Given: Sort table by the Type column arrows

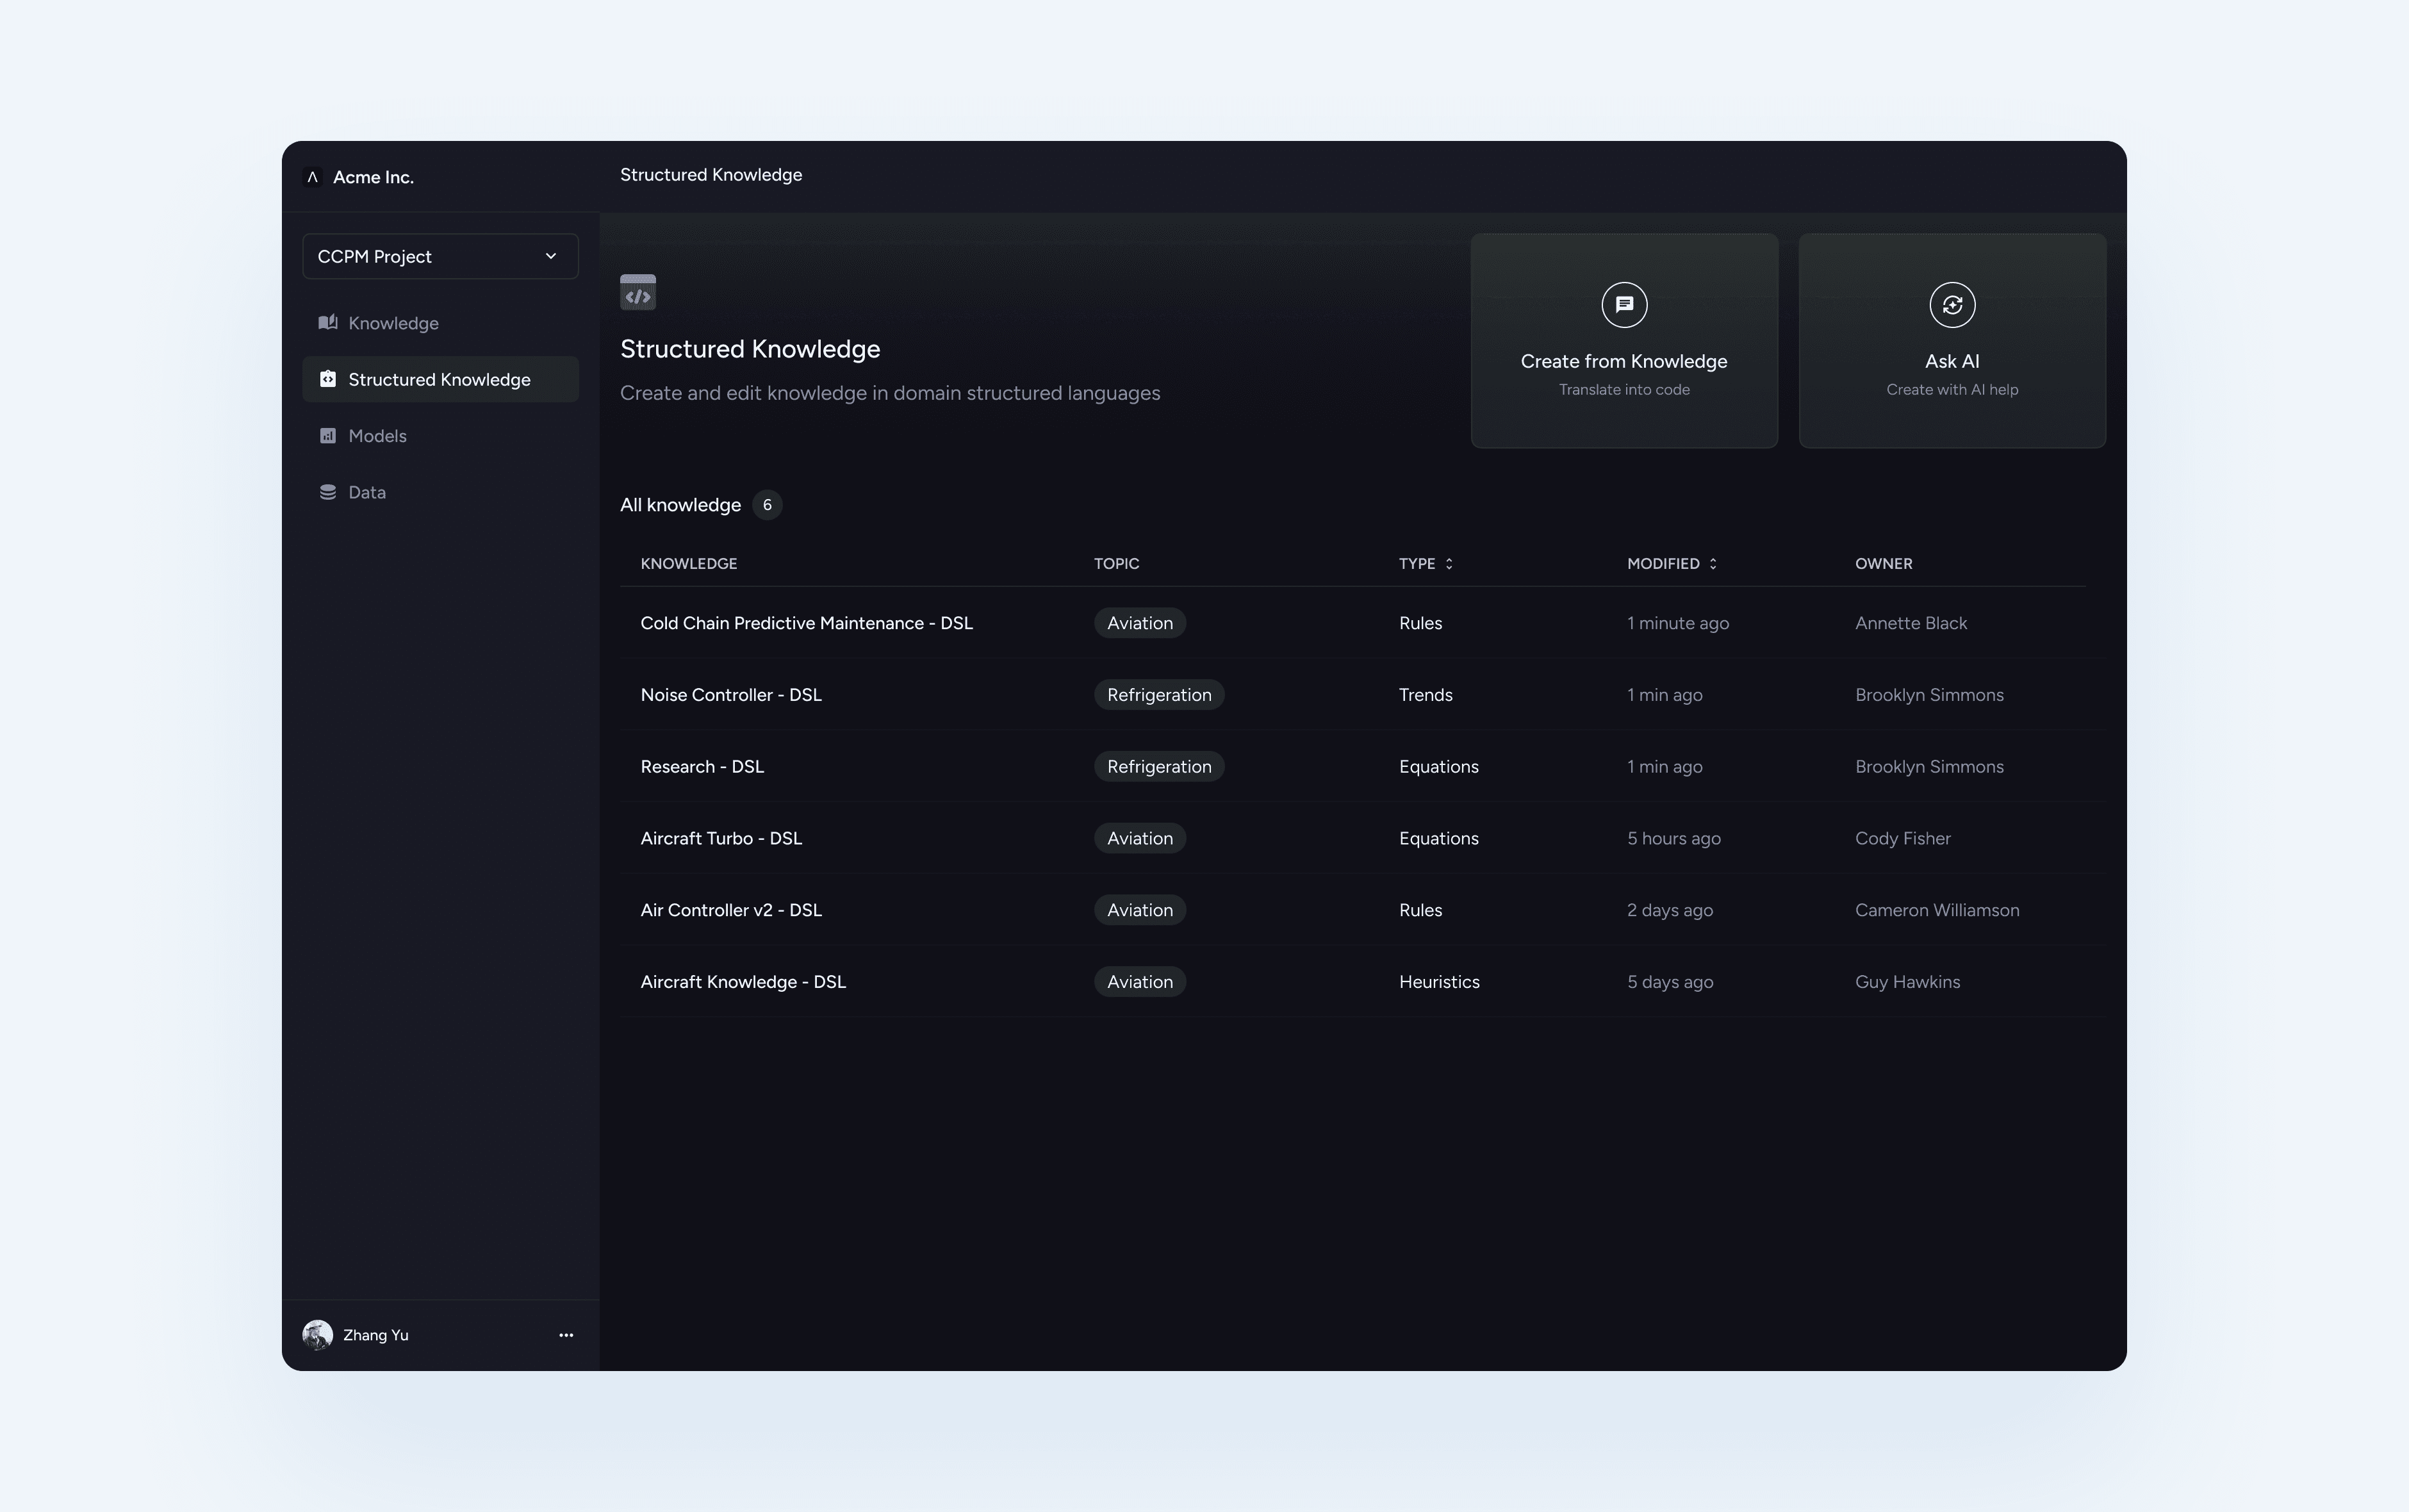Looking at the screenshot, I should pos(1449,564).
